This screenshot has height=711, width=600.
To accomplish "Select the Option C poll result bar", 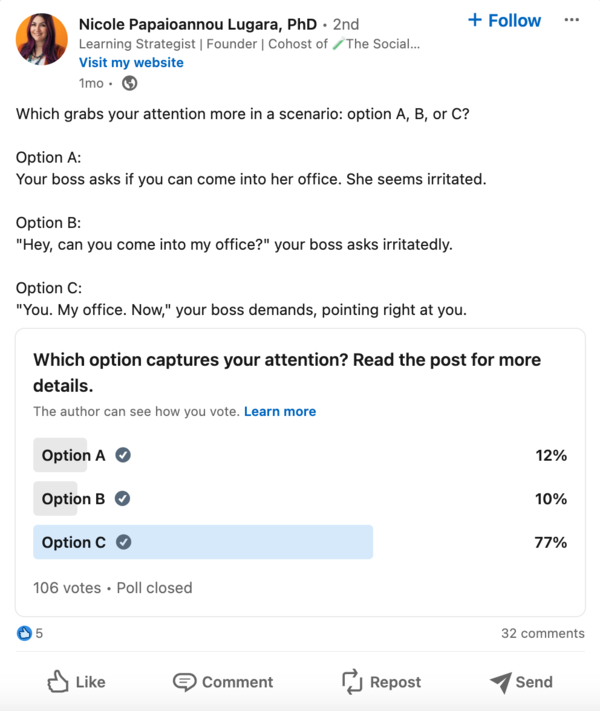I will click(203, 542).
